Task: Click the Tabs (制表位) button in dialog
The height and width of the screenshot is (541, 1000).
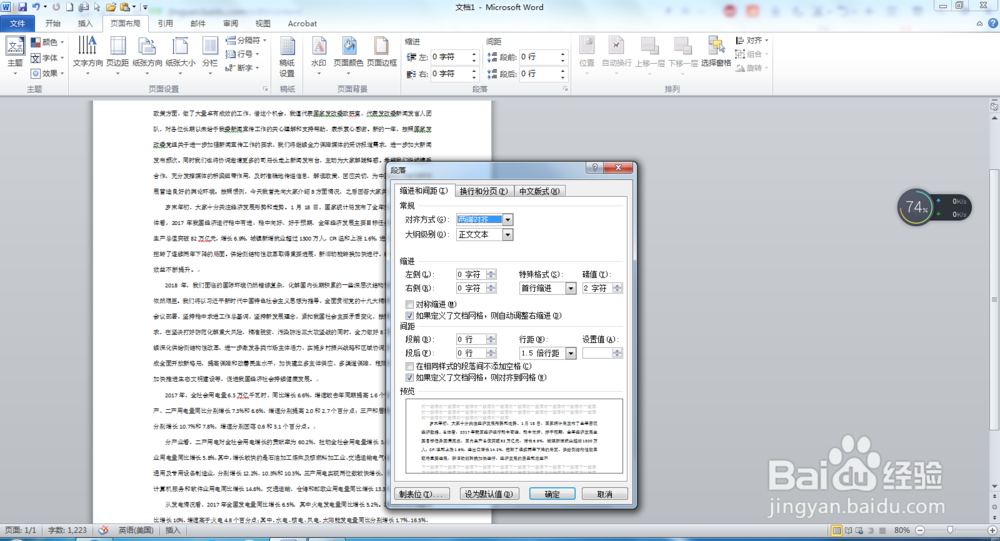Action: [423, 494]
